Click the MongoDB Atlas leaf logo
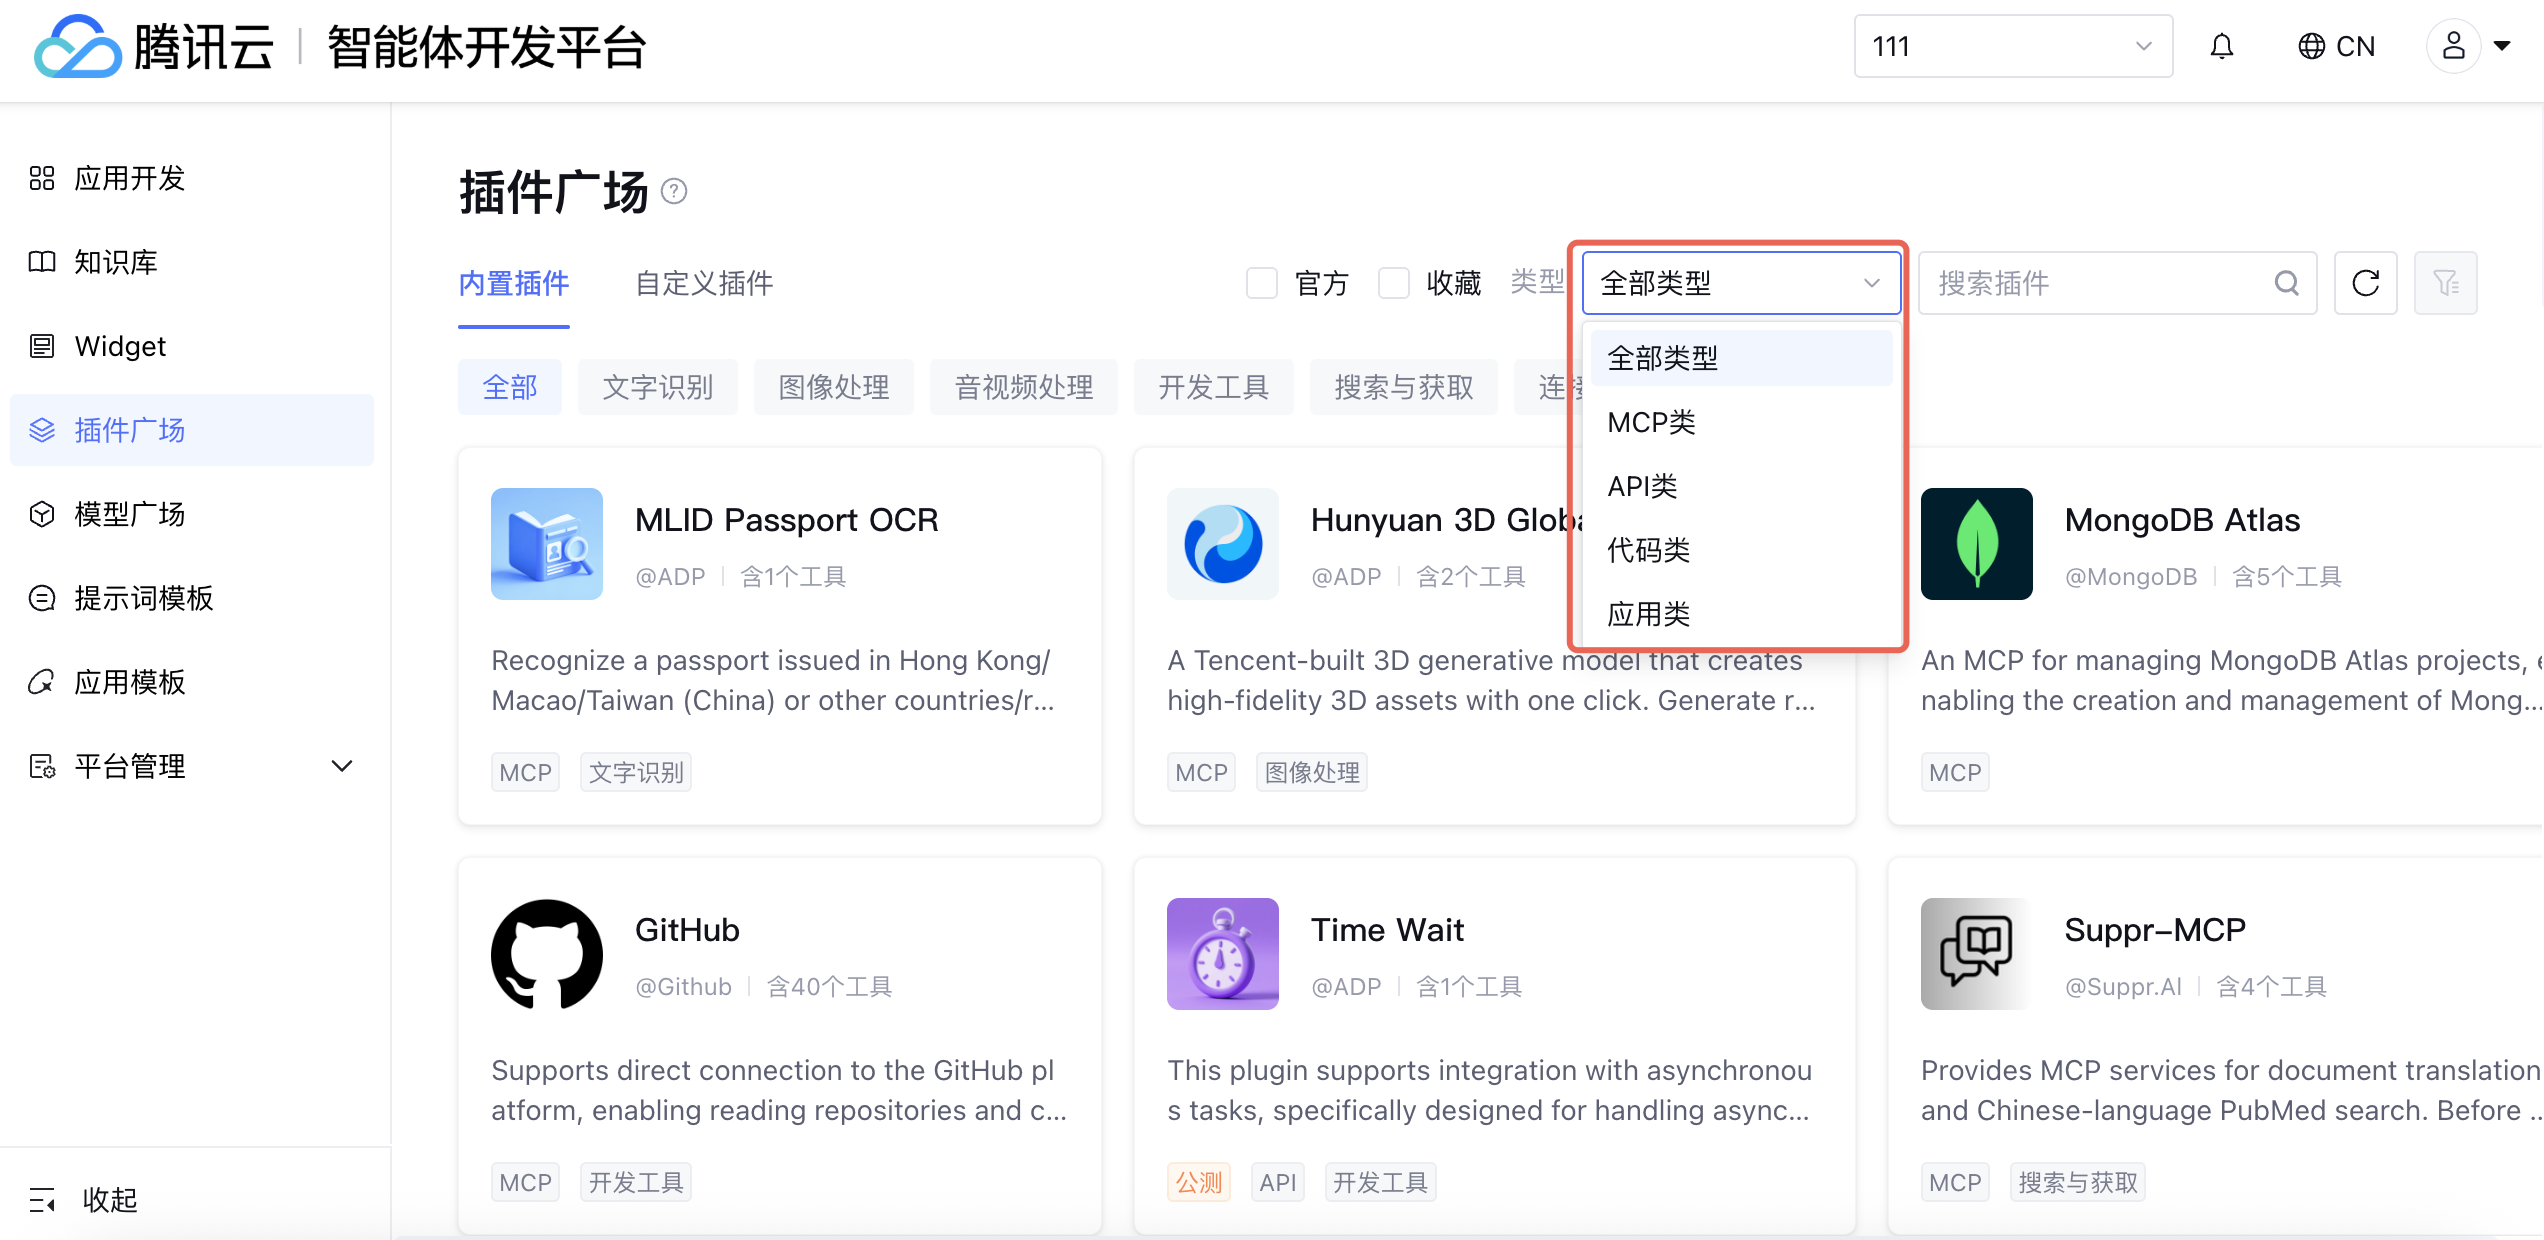Screen dimensions: 2544x1240 point(1976,544)
